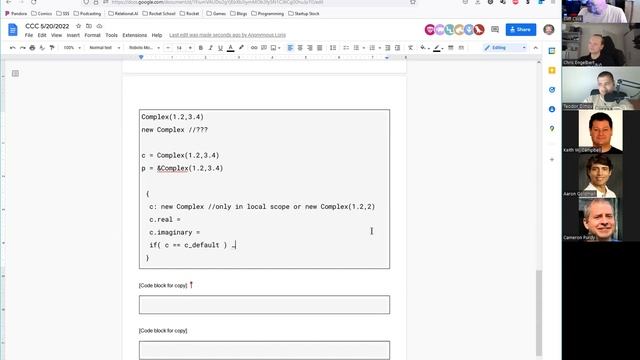This screenshot has height=360, width=640.
Task: Toggle the checklist button
Action: tap(346, 48)
